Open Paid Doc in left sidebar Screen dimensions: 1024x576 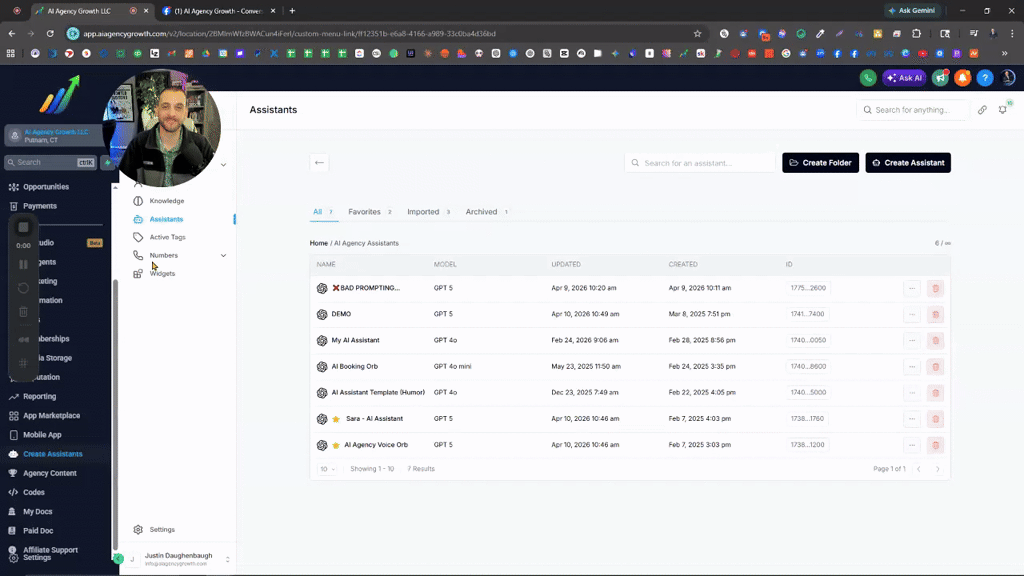38,531
